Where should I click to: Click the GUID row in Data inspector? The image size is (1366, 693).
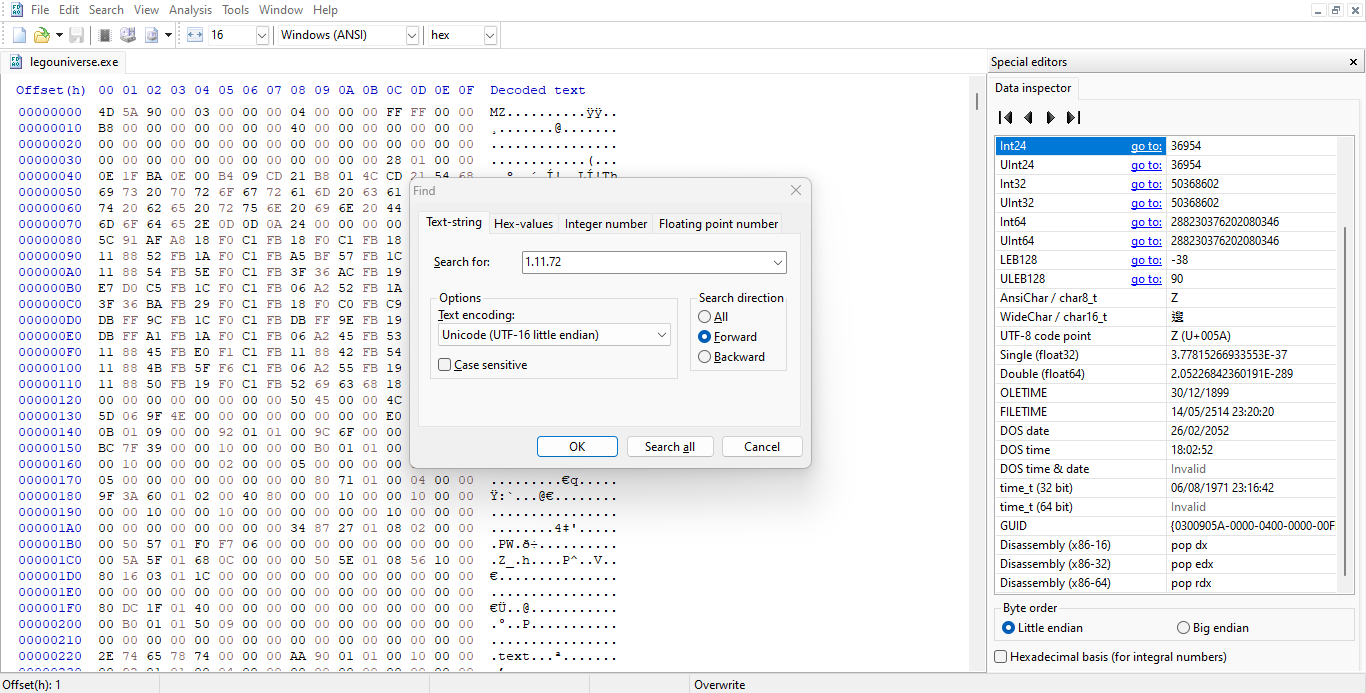tap(1166, 526)
